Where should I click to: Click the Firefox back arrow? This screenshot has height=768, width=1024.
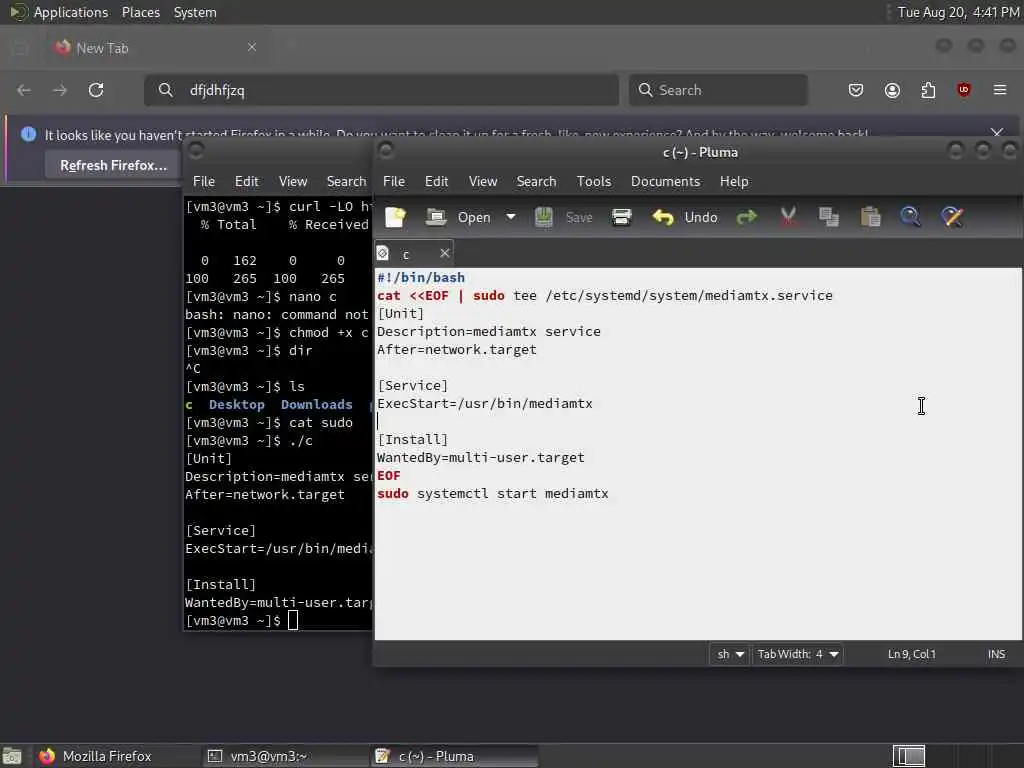(24, 90)
